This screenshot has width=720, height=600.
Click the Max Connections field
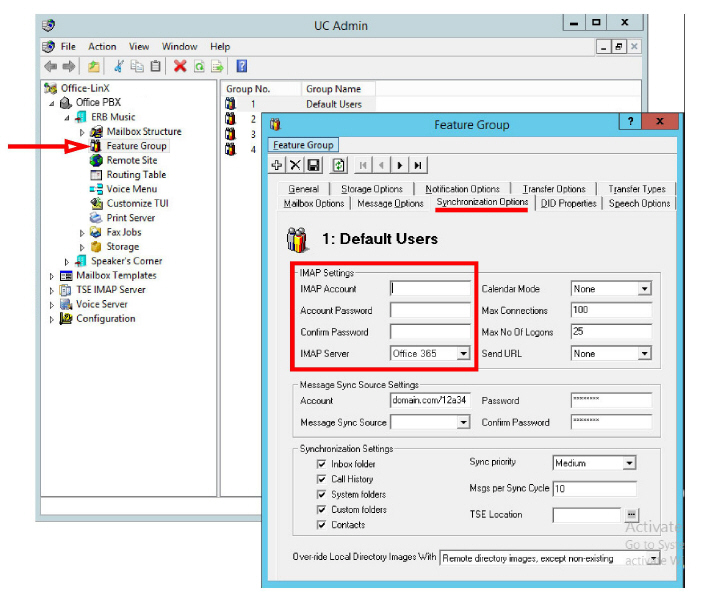pos(611,310)
